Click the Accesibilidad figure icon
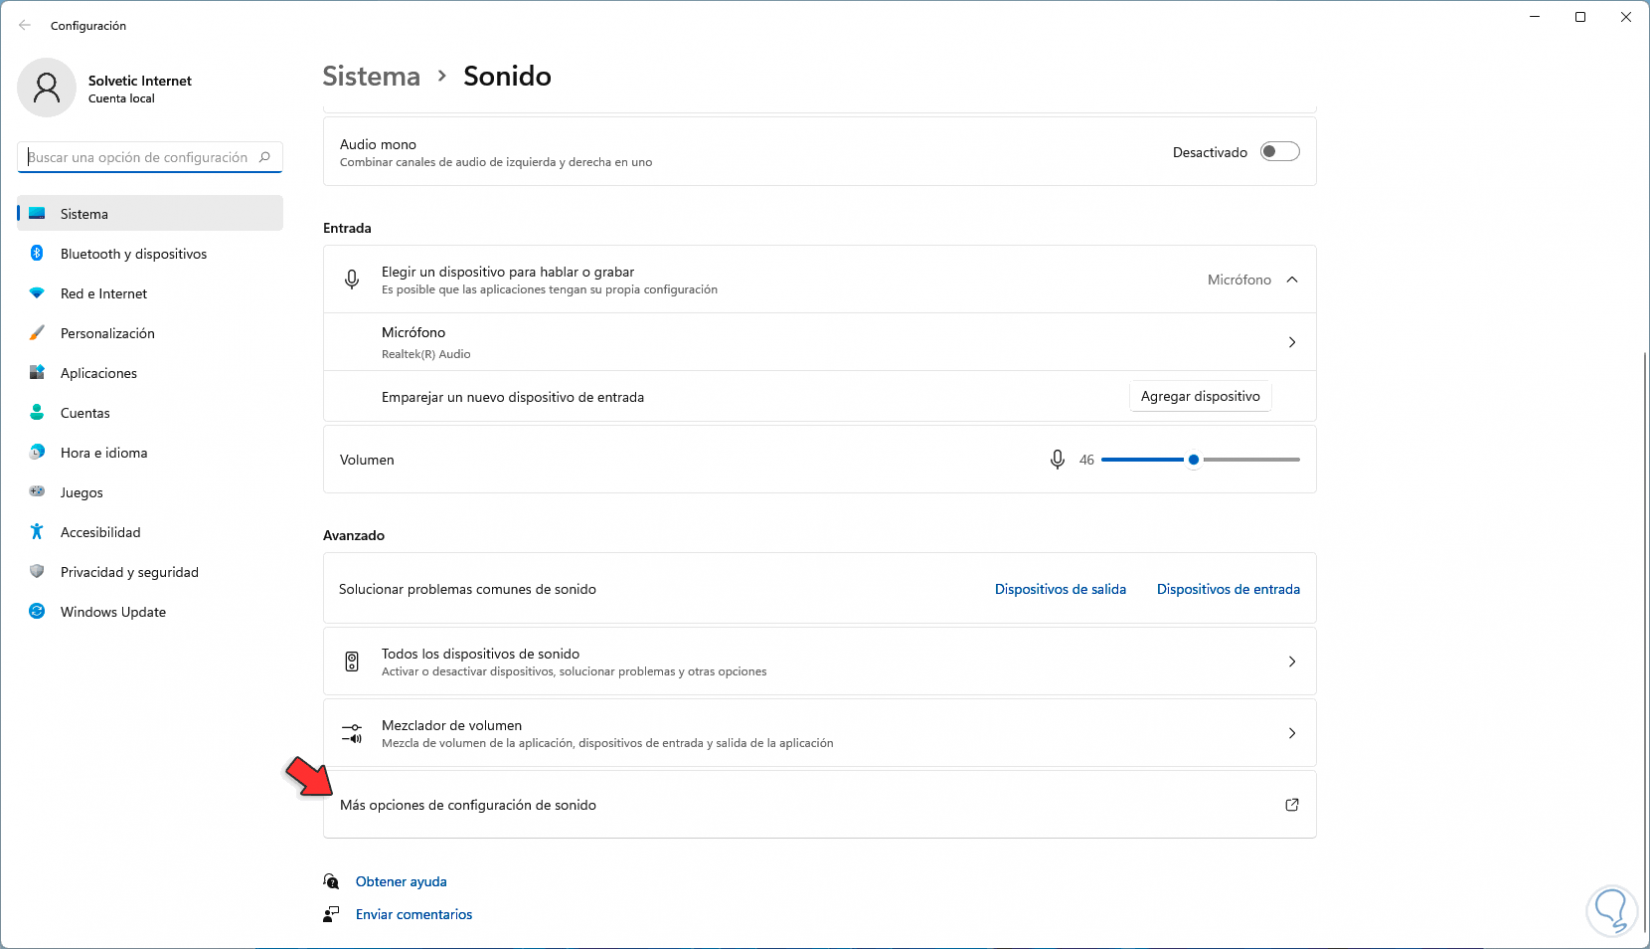The height and width of the screenshot is (949, 1650). point(37,532)
